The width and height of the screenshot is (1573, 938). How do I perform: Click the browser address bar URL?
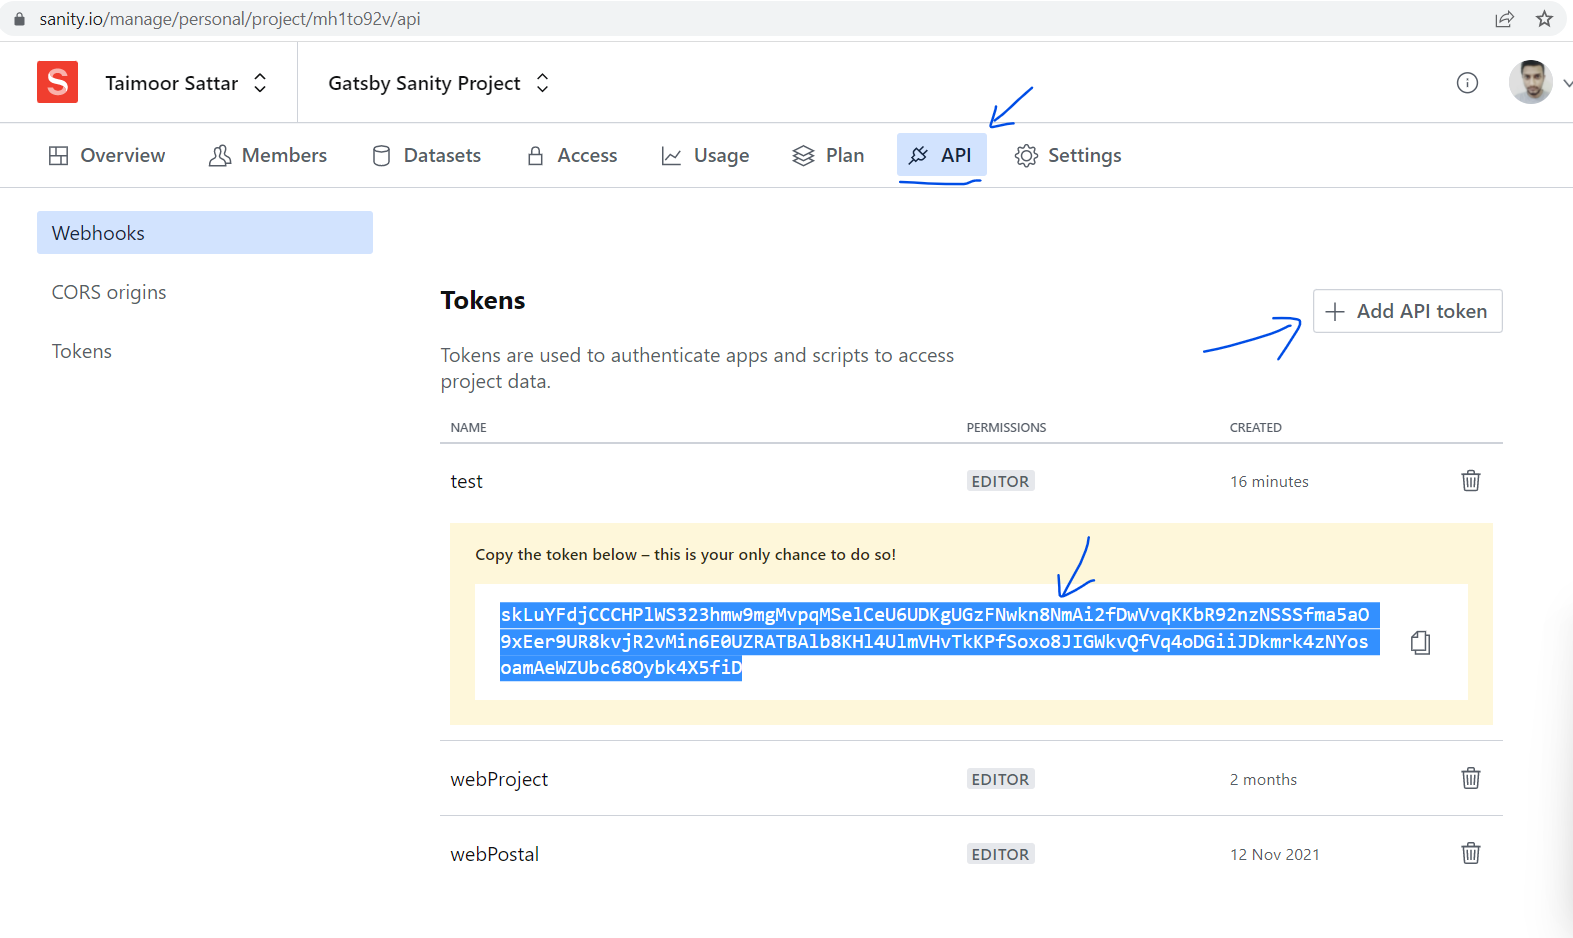point(230,19)
